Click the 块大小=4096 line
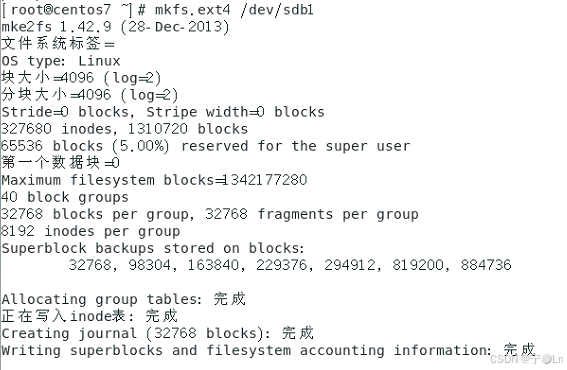 point(81,78)
